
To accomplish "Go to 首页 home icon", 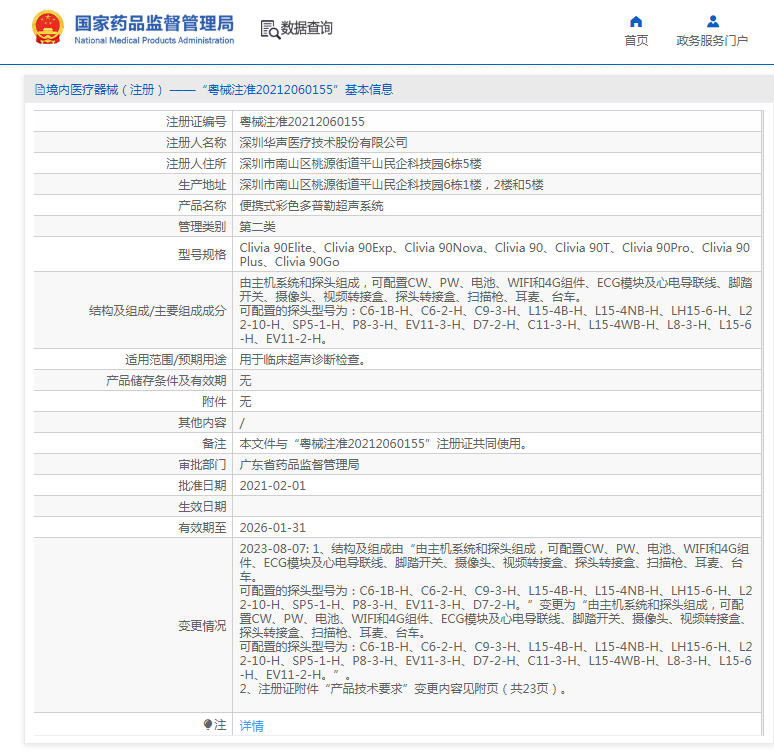I will click(x=636, y=22).
